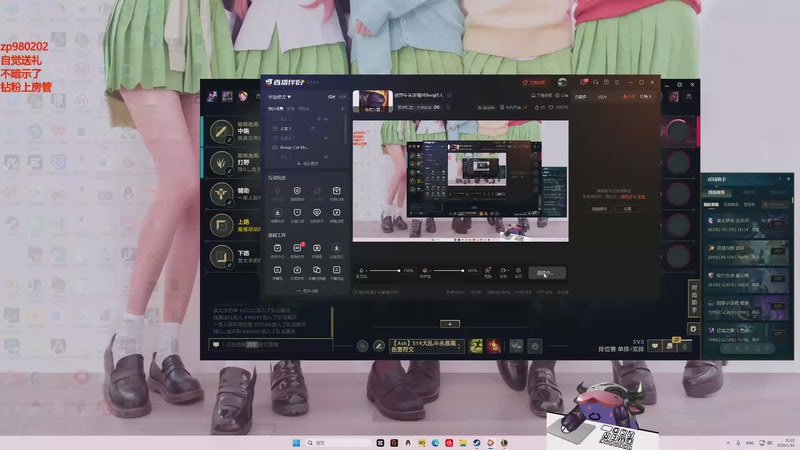Open the gift box tool in 互动玩法
The width and height of the screenshot is (800, 450).
(x=336, y=192)
